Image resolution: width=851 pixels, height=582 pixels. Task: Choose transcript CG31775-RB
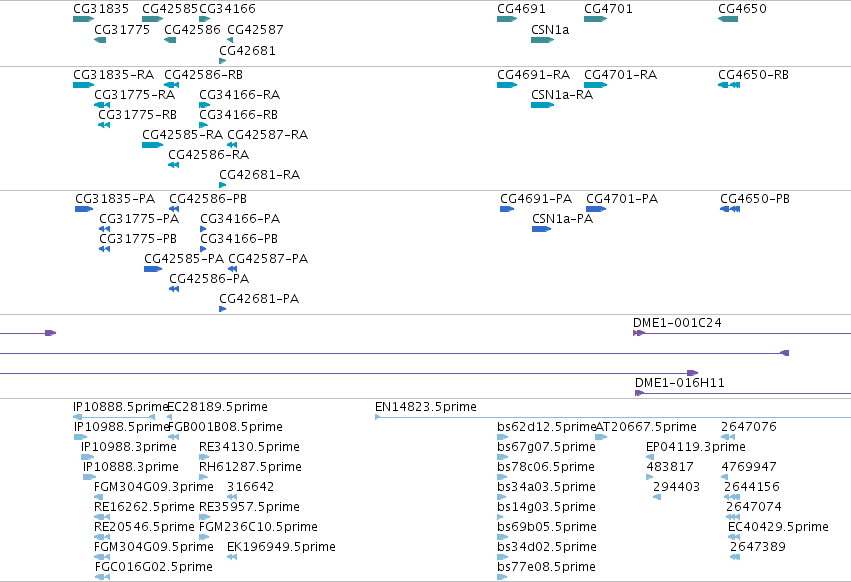coord(137,115)
